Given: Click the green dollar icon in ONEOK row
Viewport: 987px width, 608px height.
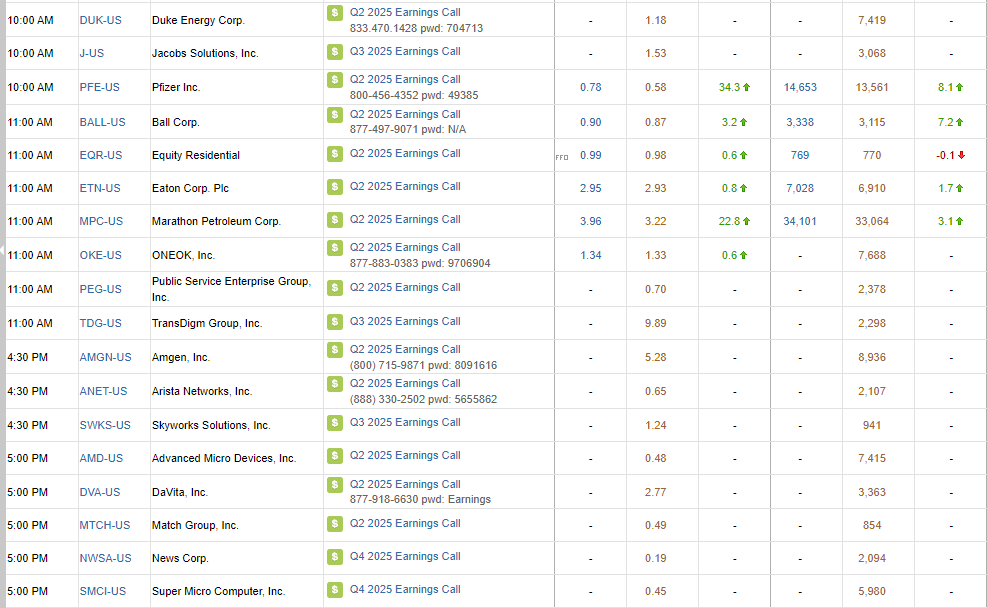Looking at the screenshot, I should 335,248.
